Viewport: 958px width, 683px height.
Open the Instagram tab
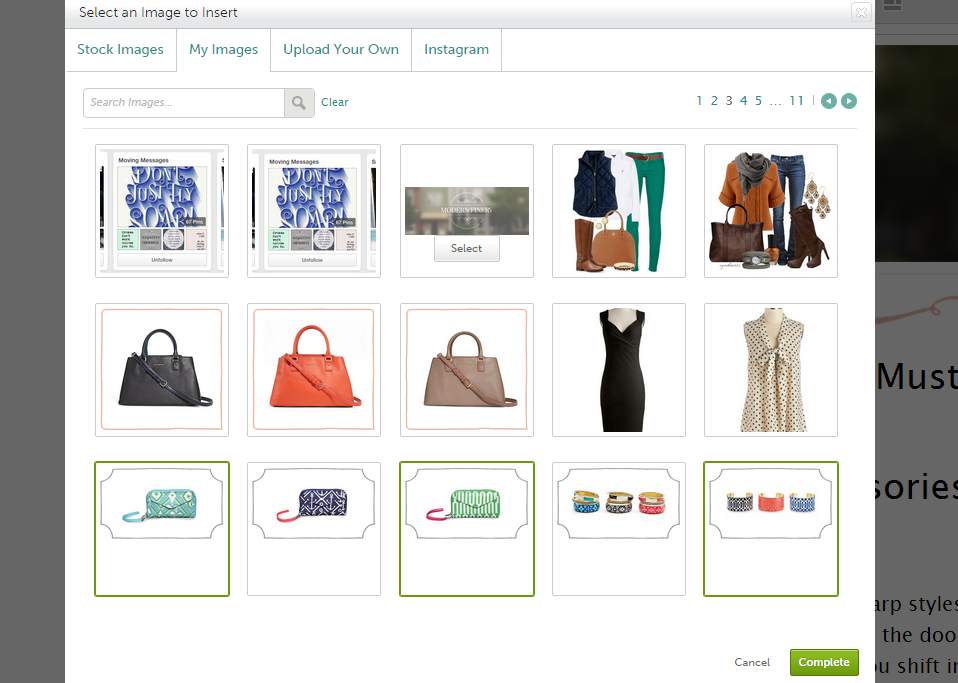pyautogui.click(x=456, y=50)
